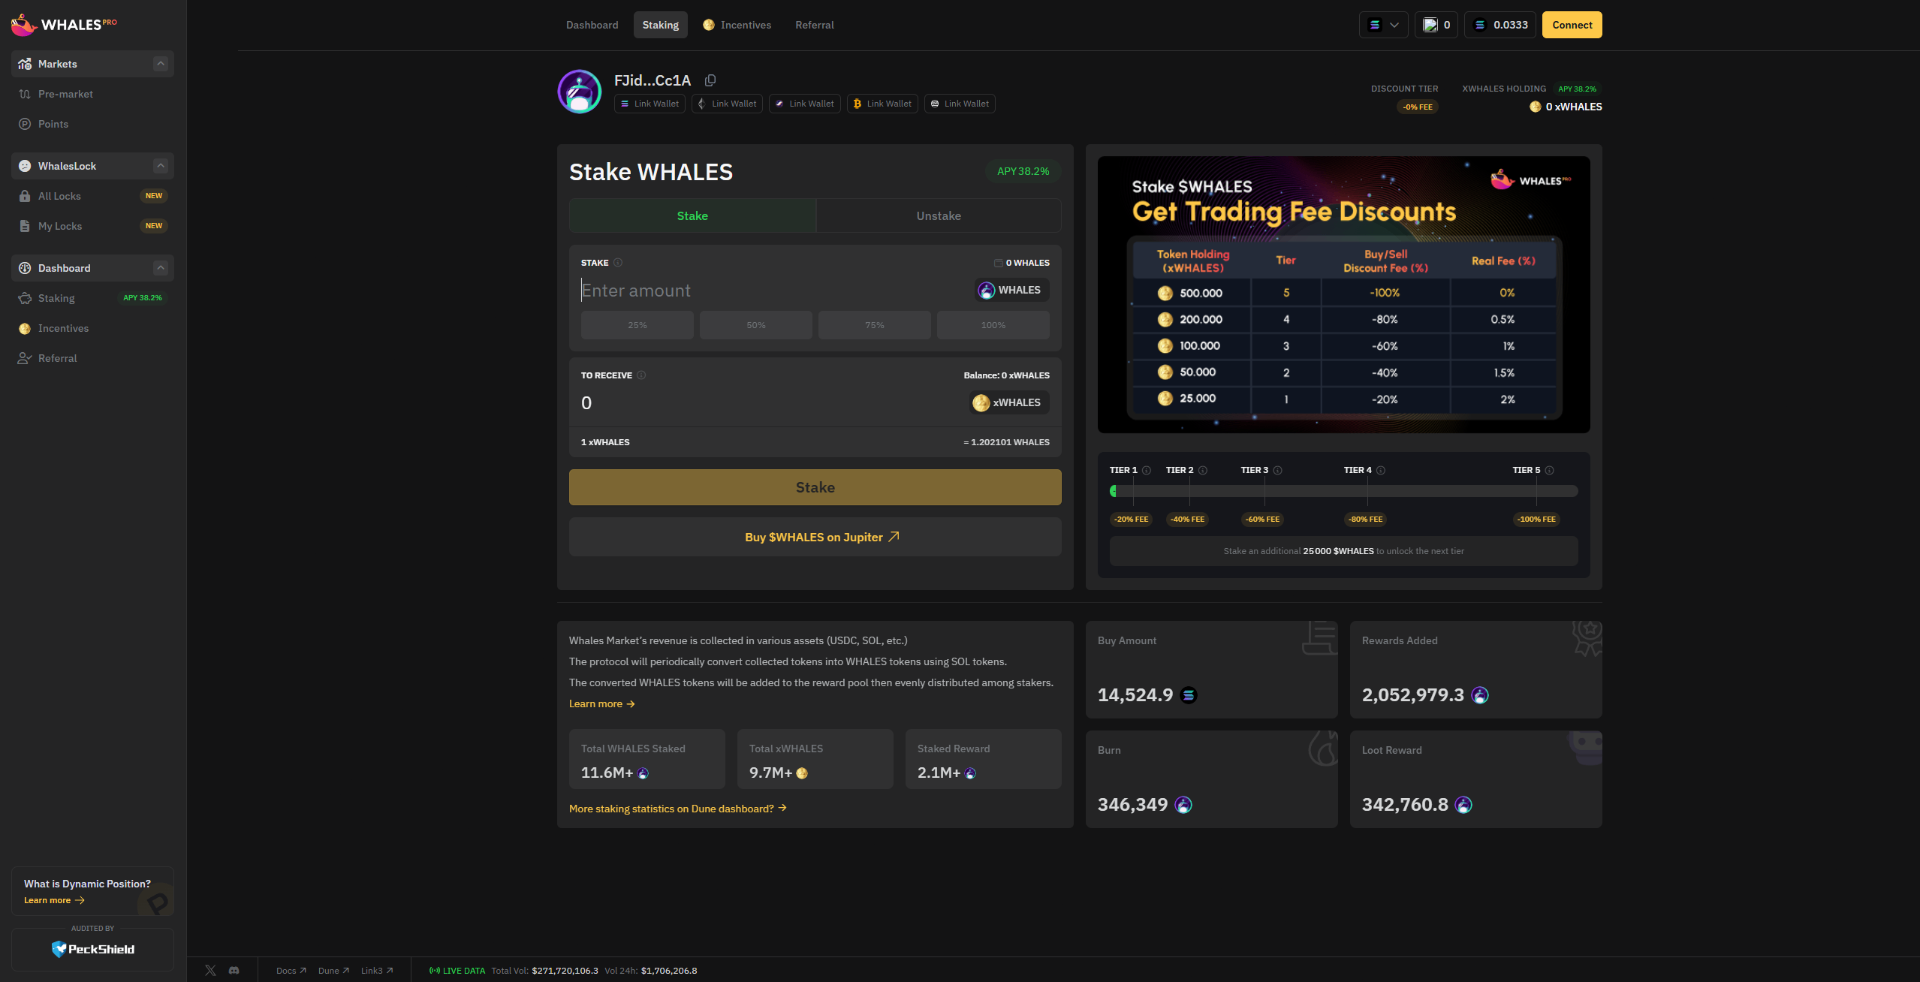1920x982 pixels.
Task: Open the X (Twitter) icon in footer
Action: click(x=210, y=970)
